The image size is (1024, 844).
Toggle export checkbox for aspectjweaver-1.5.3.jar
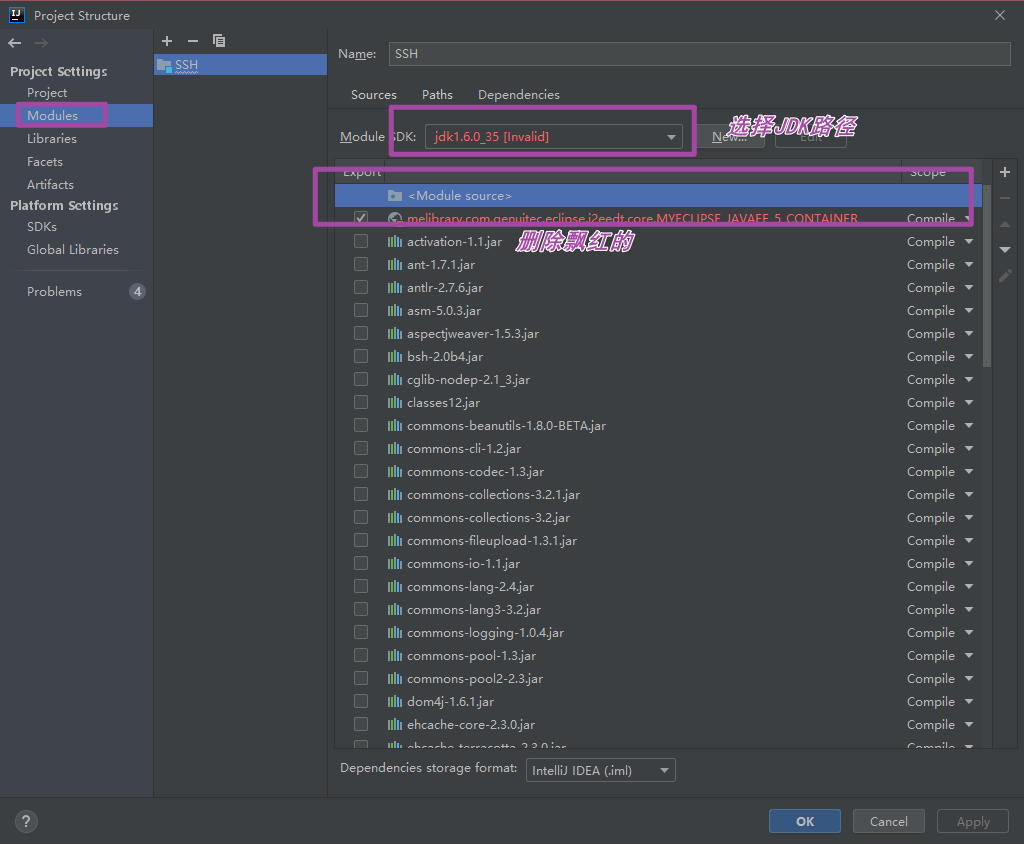pyautogui.click(x=360, y=333)
